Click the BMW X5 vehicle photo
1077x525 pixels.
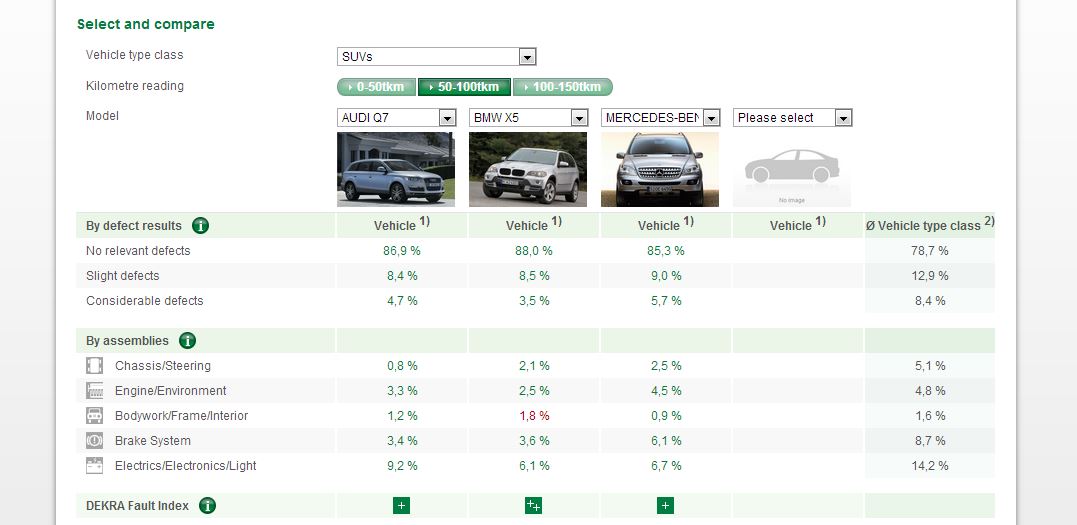coord(528,170)
